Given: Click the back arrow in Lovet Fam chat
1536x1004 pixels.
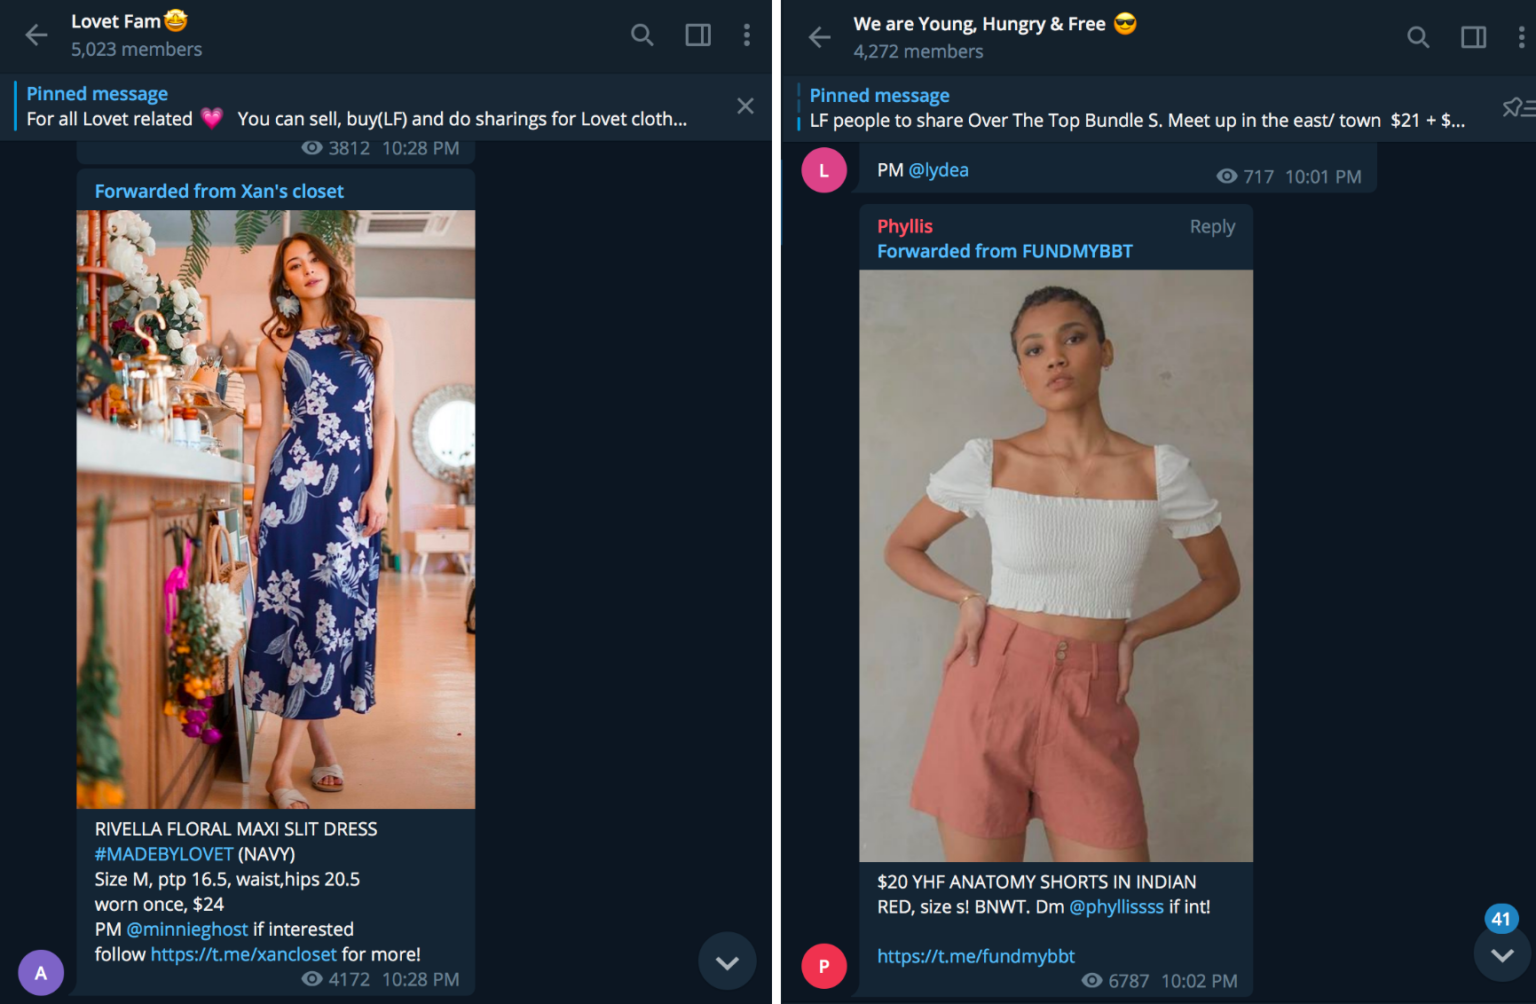Looking at the screenshot, I should pyautogui.click(x=36, y=34).
